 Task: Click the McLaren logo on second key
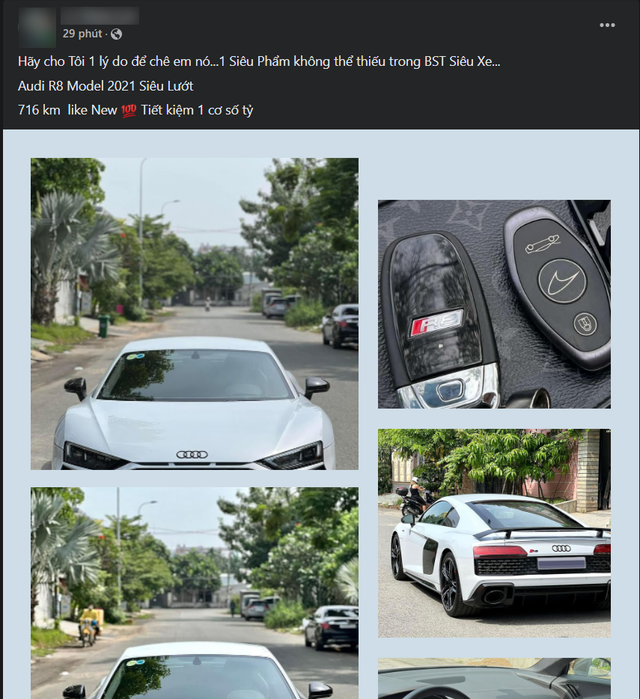[561, 280]
